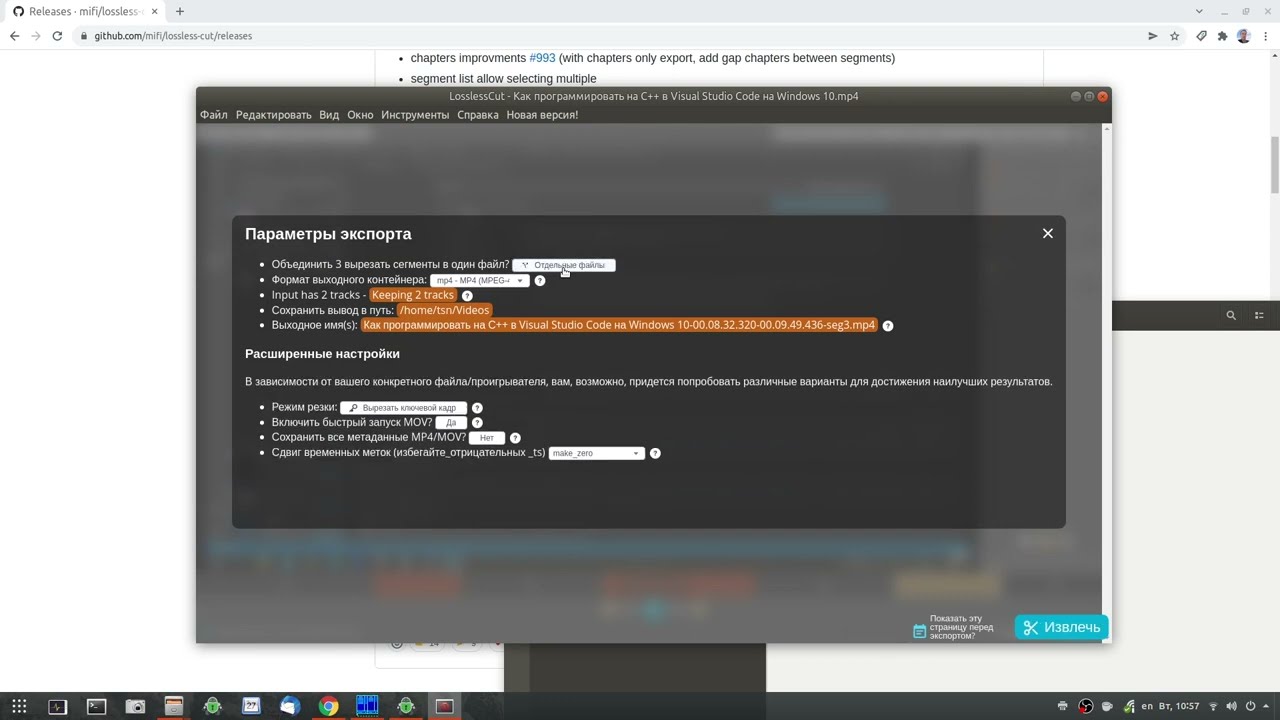Go back in Chrome
This screenshot has width=1280, height=720.
click(14, 36)
